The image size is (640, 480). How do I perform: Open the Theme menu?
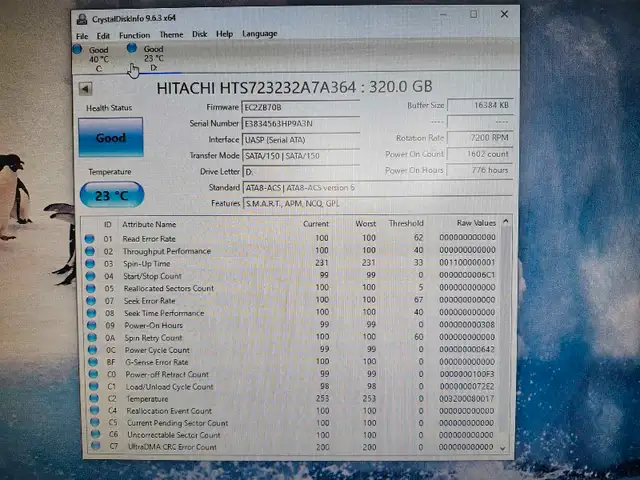pyautogui.click(x=171, y=35)
